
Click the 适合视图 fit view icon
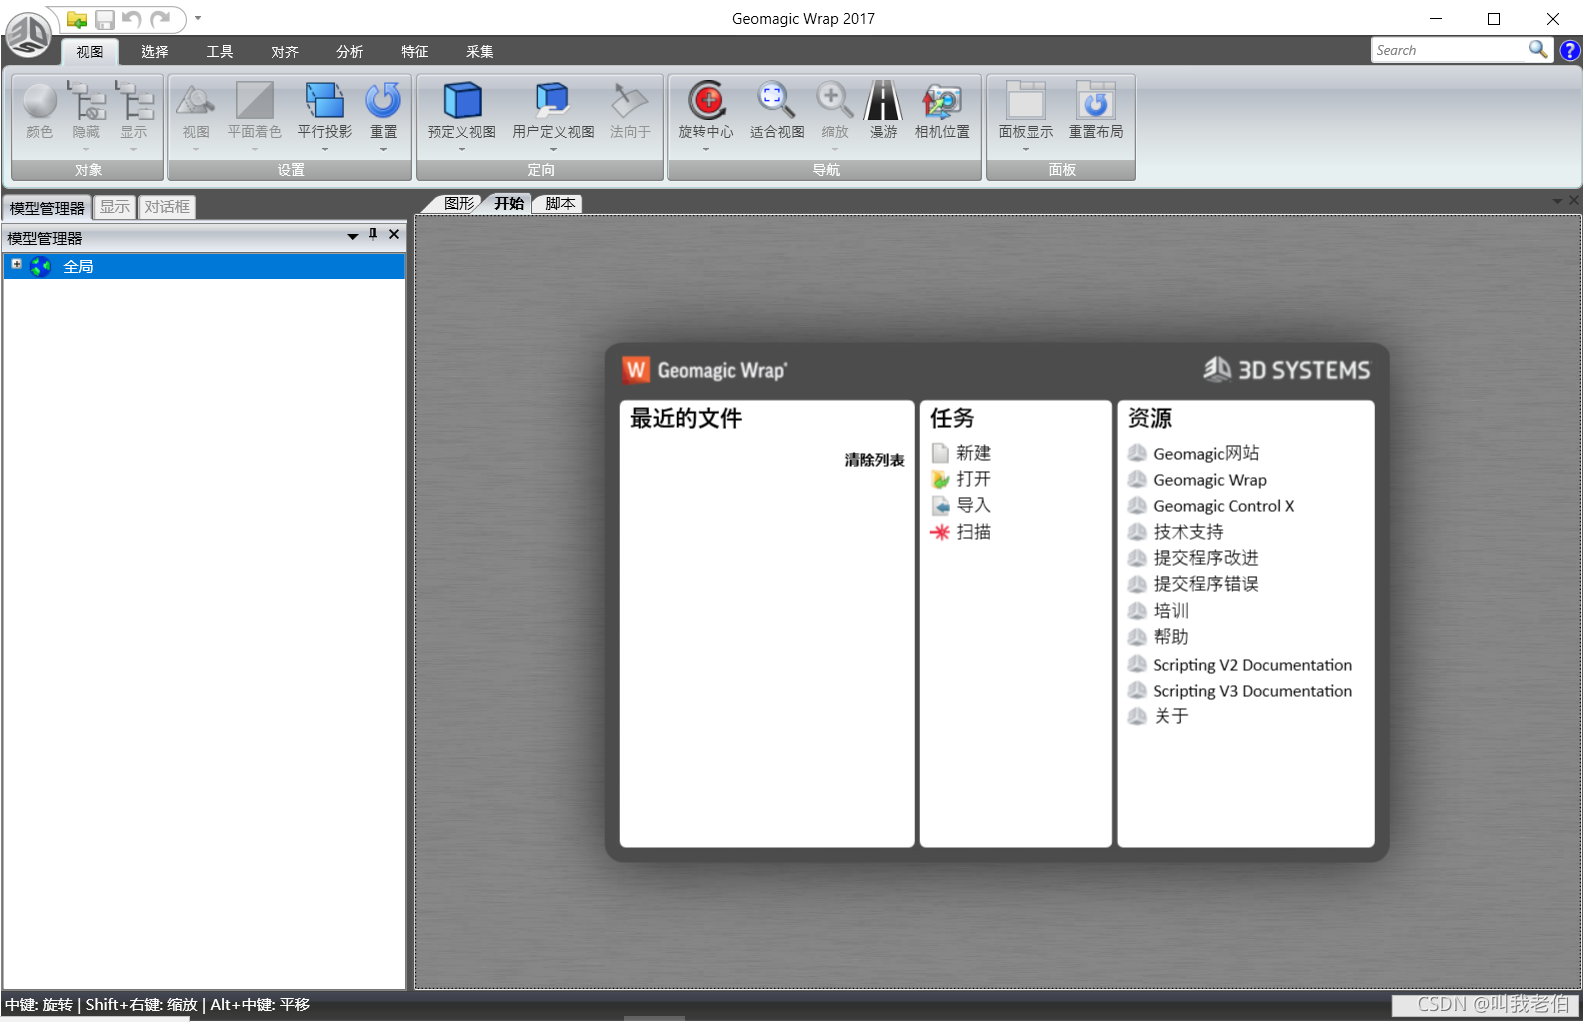[x=776, y=101]
